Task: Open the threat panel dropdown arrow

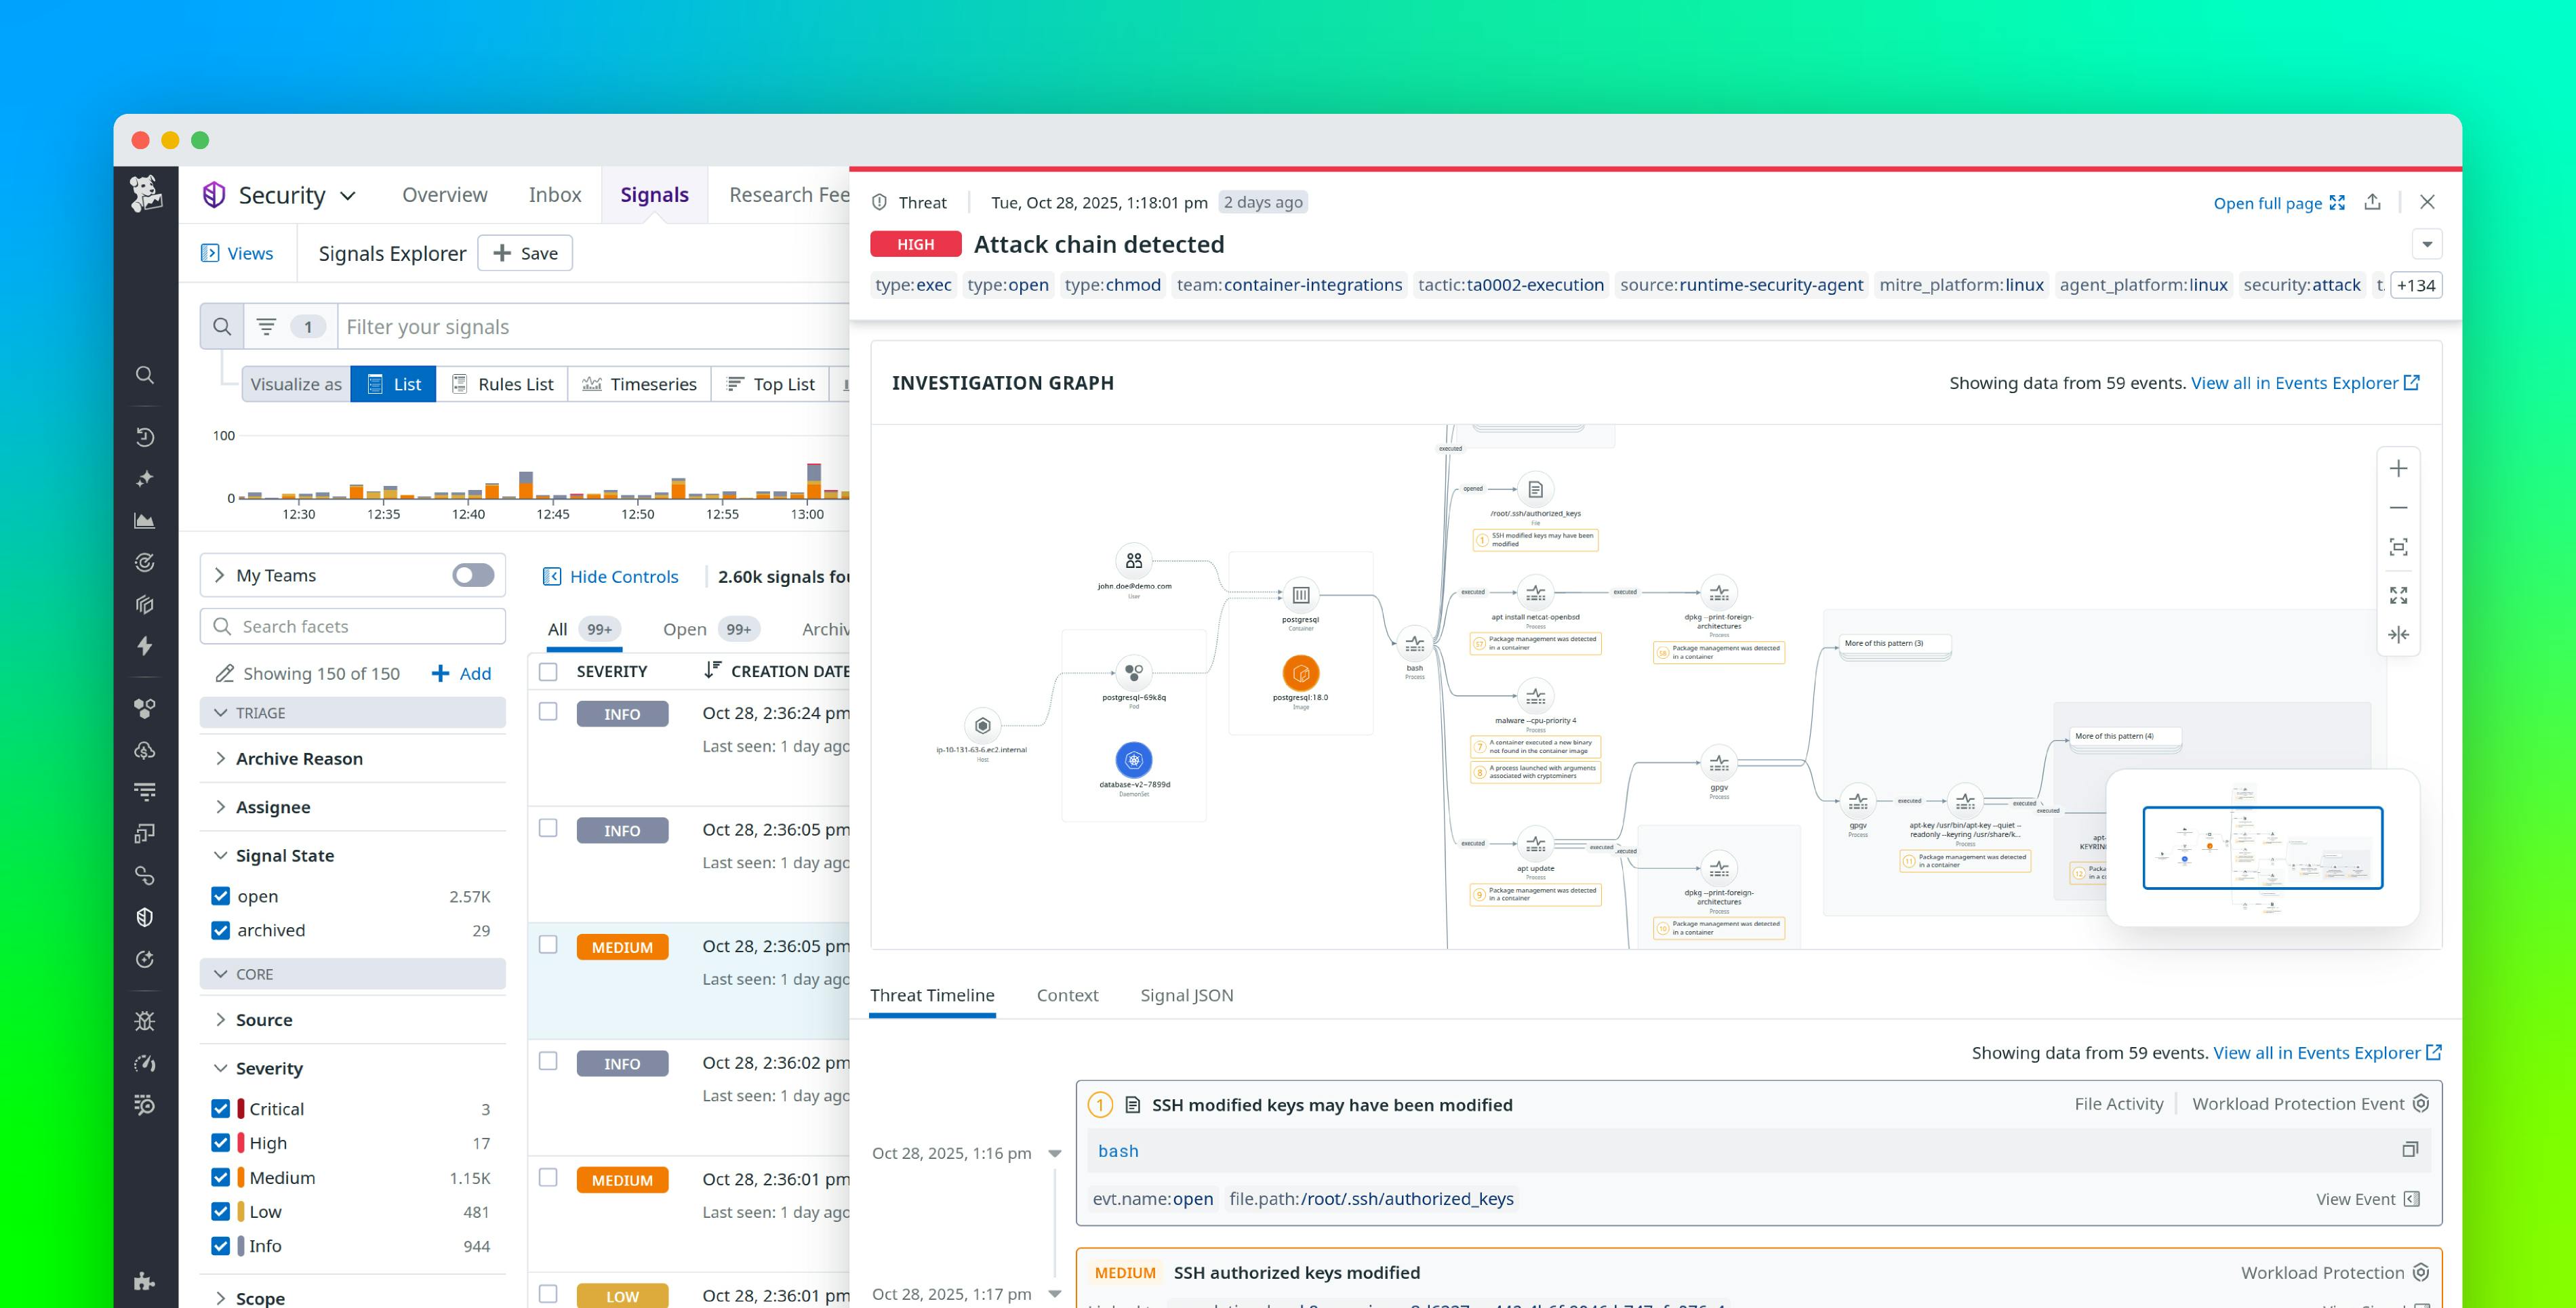Action: pyautogui.click(x=2428, y=243)
